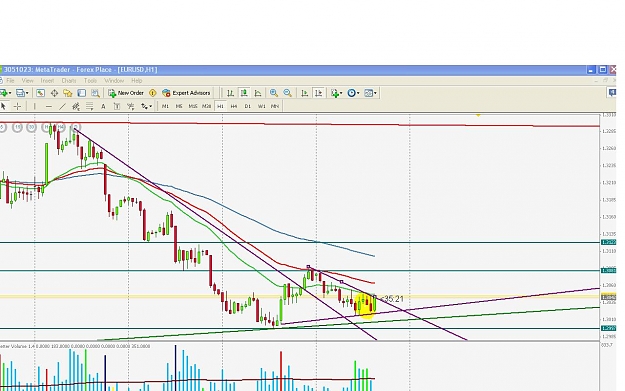Image resolution: width=625 pixels, height=391 pixels.
Task: Select the horizontal line tool
Action: coord(49,106)
